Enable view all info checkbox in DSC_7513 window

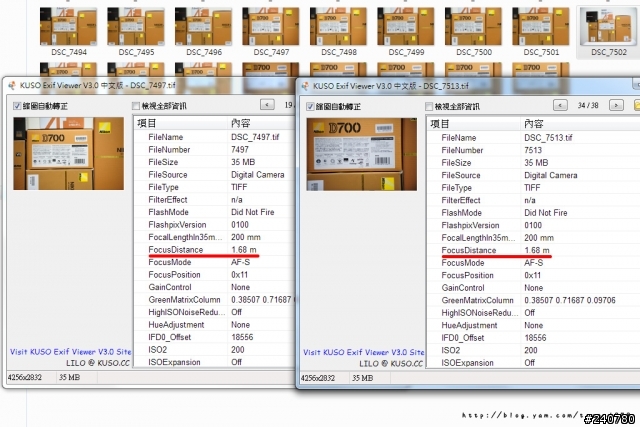coord(429,107)
